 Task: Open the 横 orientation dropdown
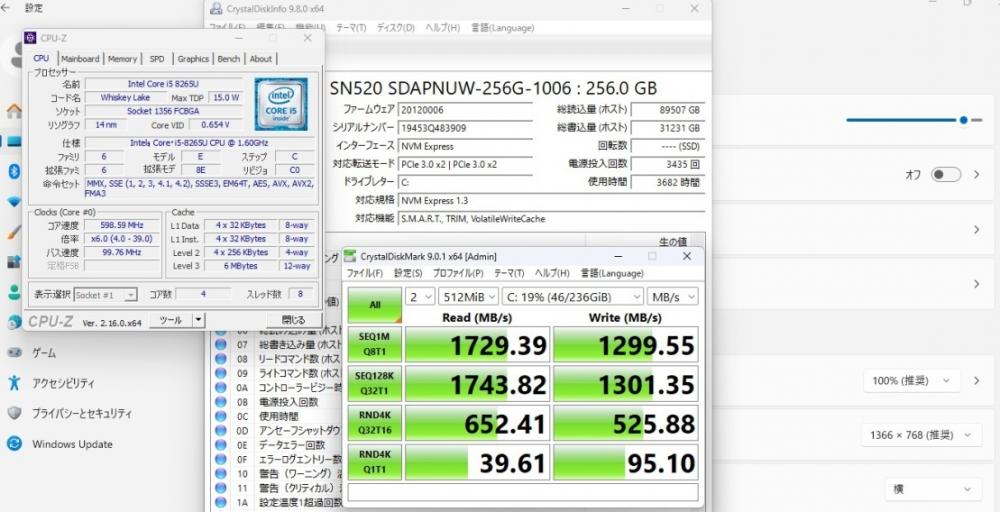click(933, 489)
